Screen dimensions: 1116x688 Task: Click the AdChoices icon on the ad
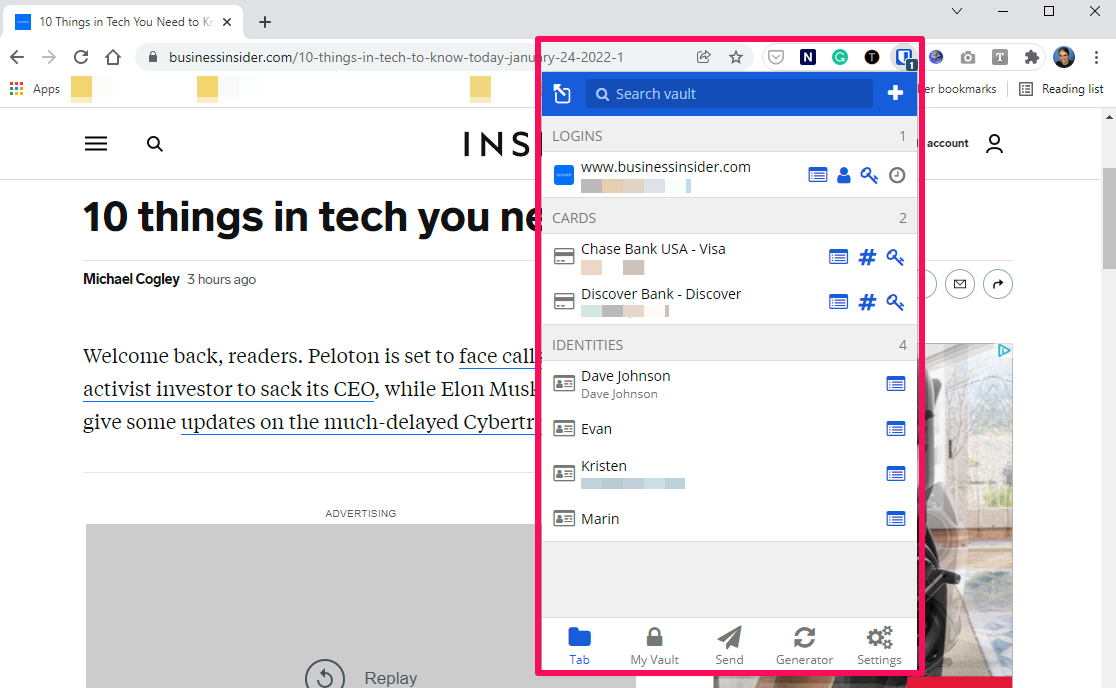click(x=1004, y=351)
